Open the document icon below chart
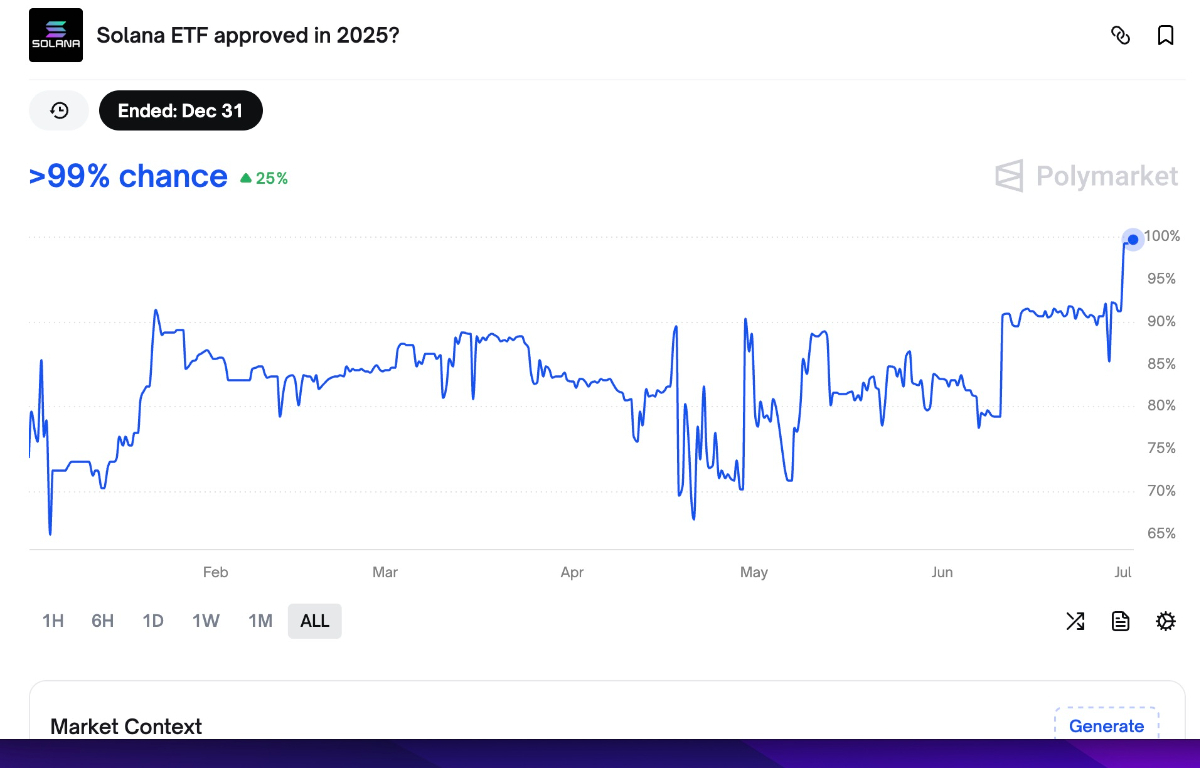Image resolution: width=1200 pixels, height=768 pixels. point(1121,621)
